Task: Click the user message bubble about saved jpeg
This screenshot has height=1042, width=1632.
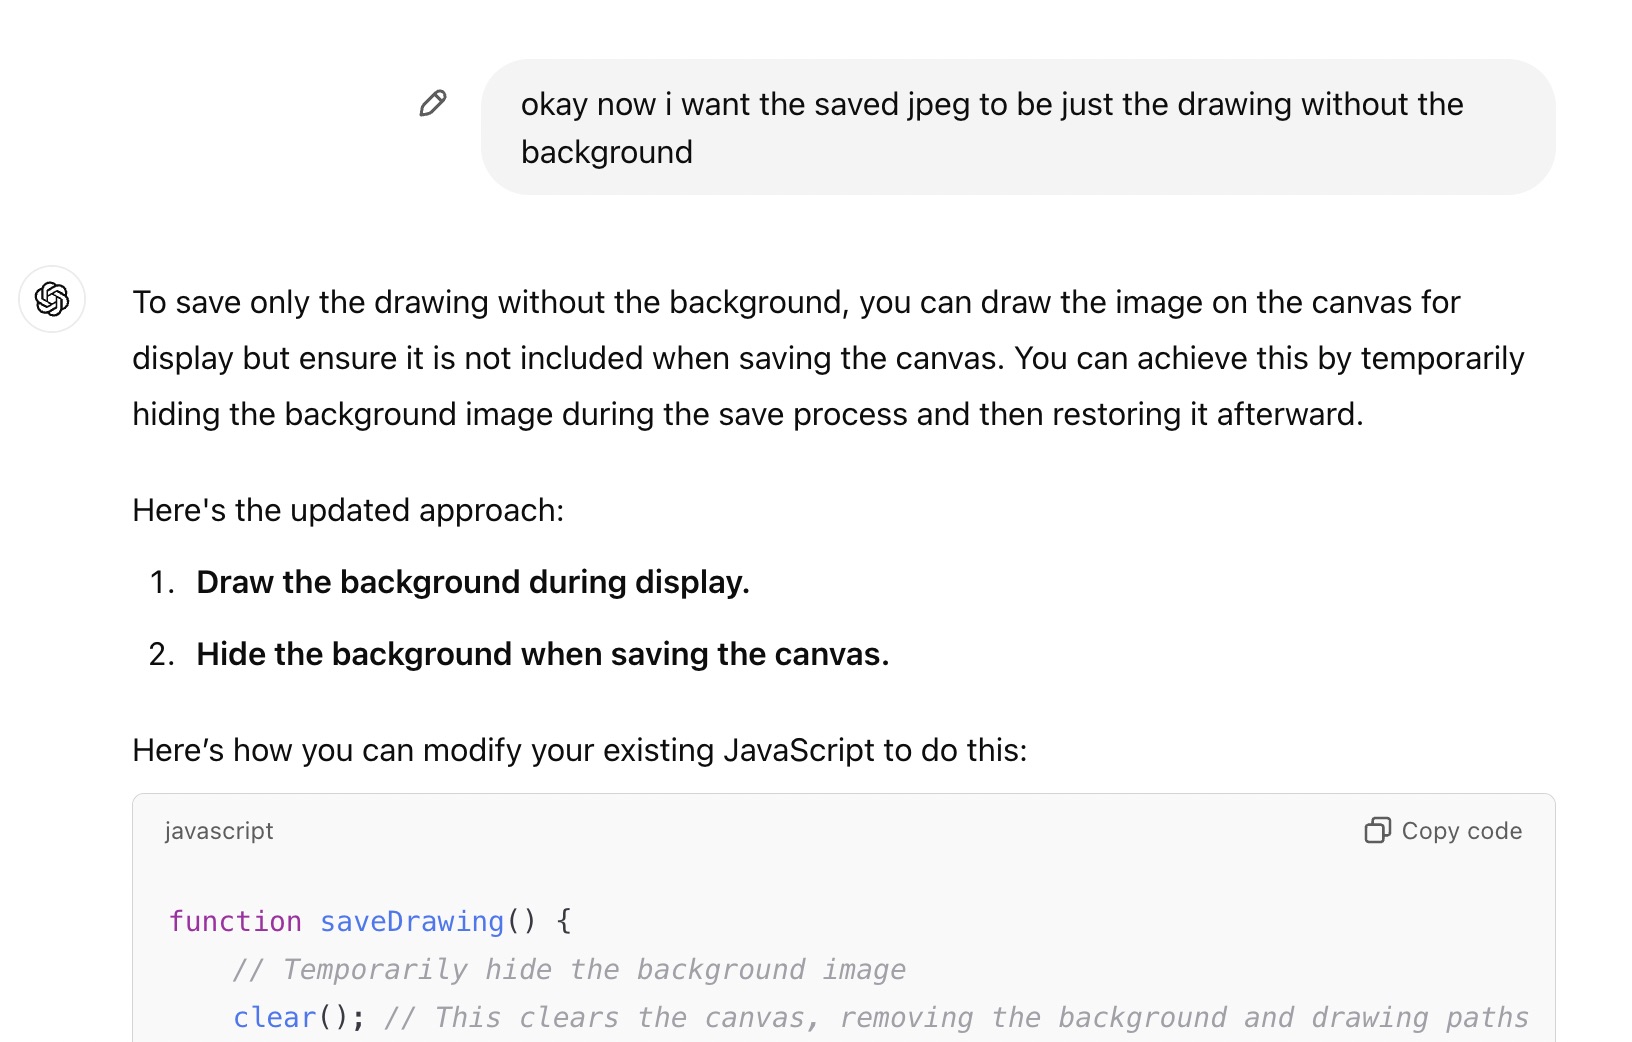Action: coord(1017,127)
